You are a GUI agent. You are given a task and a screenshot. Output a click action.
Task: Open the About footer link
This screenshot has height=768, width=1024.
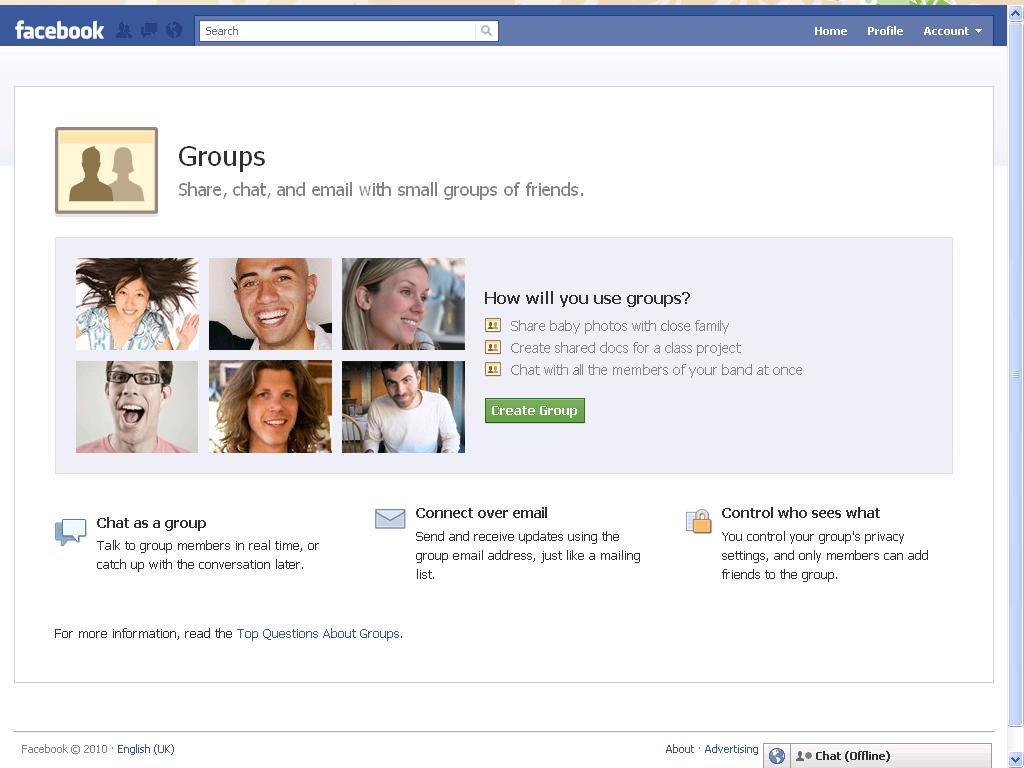pos(679,749)
